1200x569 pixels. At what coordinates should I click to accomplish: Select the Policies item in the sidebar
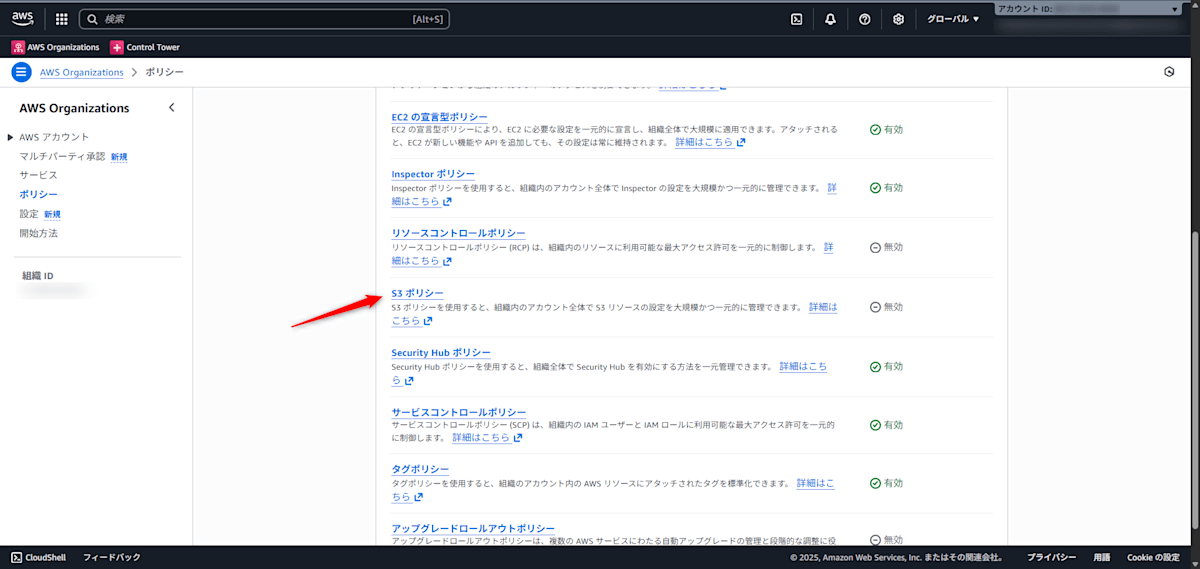(38, 194)
